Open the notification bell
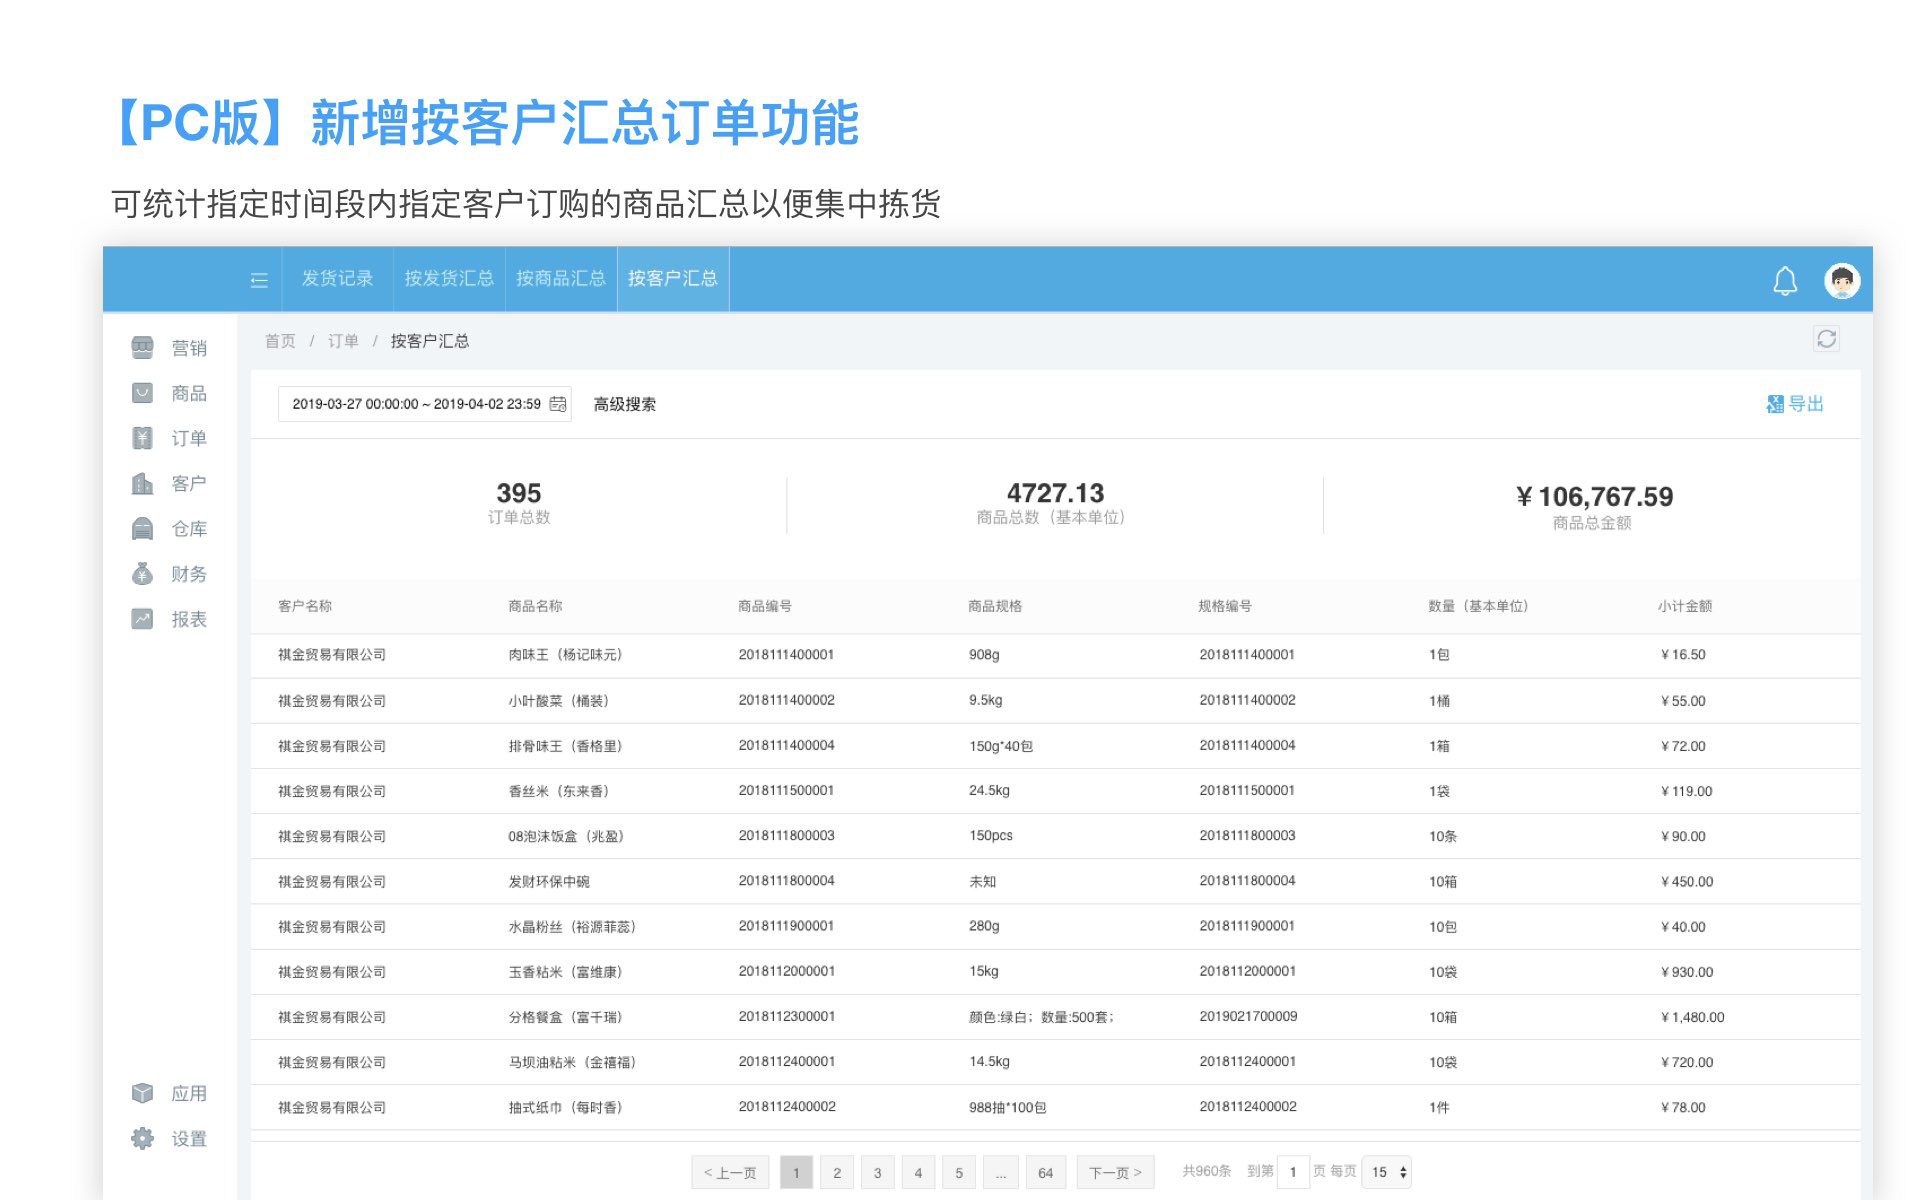The height and width of the screenshot is (1200, 1920). coord(1785,281)
